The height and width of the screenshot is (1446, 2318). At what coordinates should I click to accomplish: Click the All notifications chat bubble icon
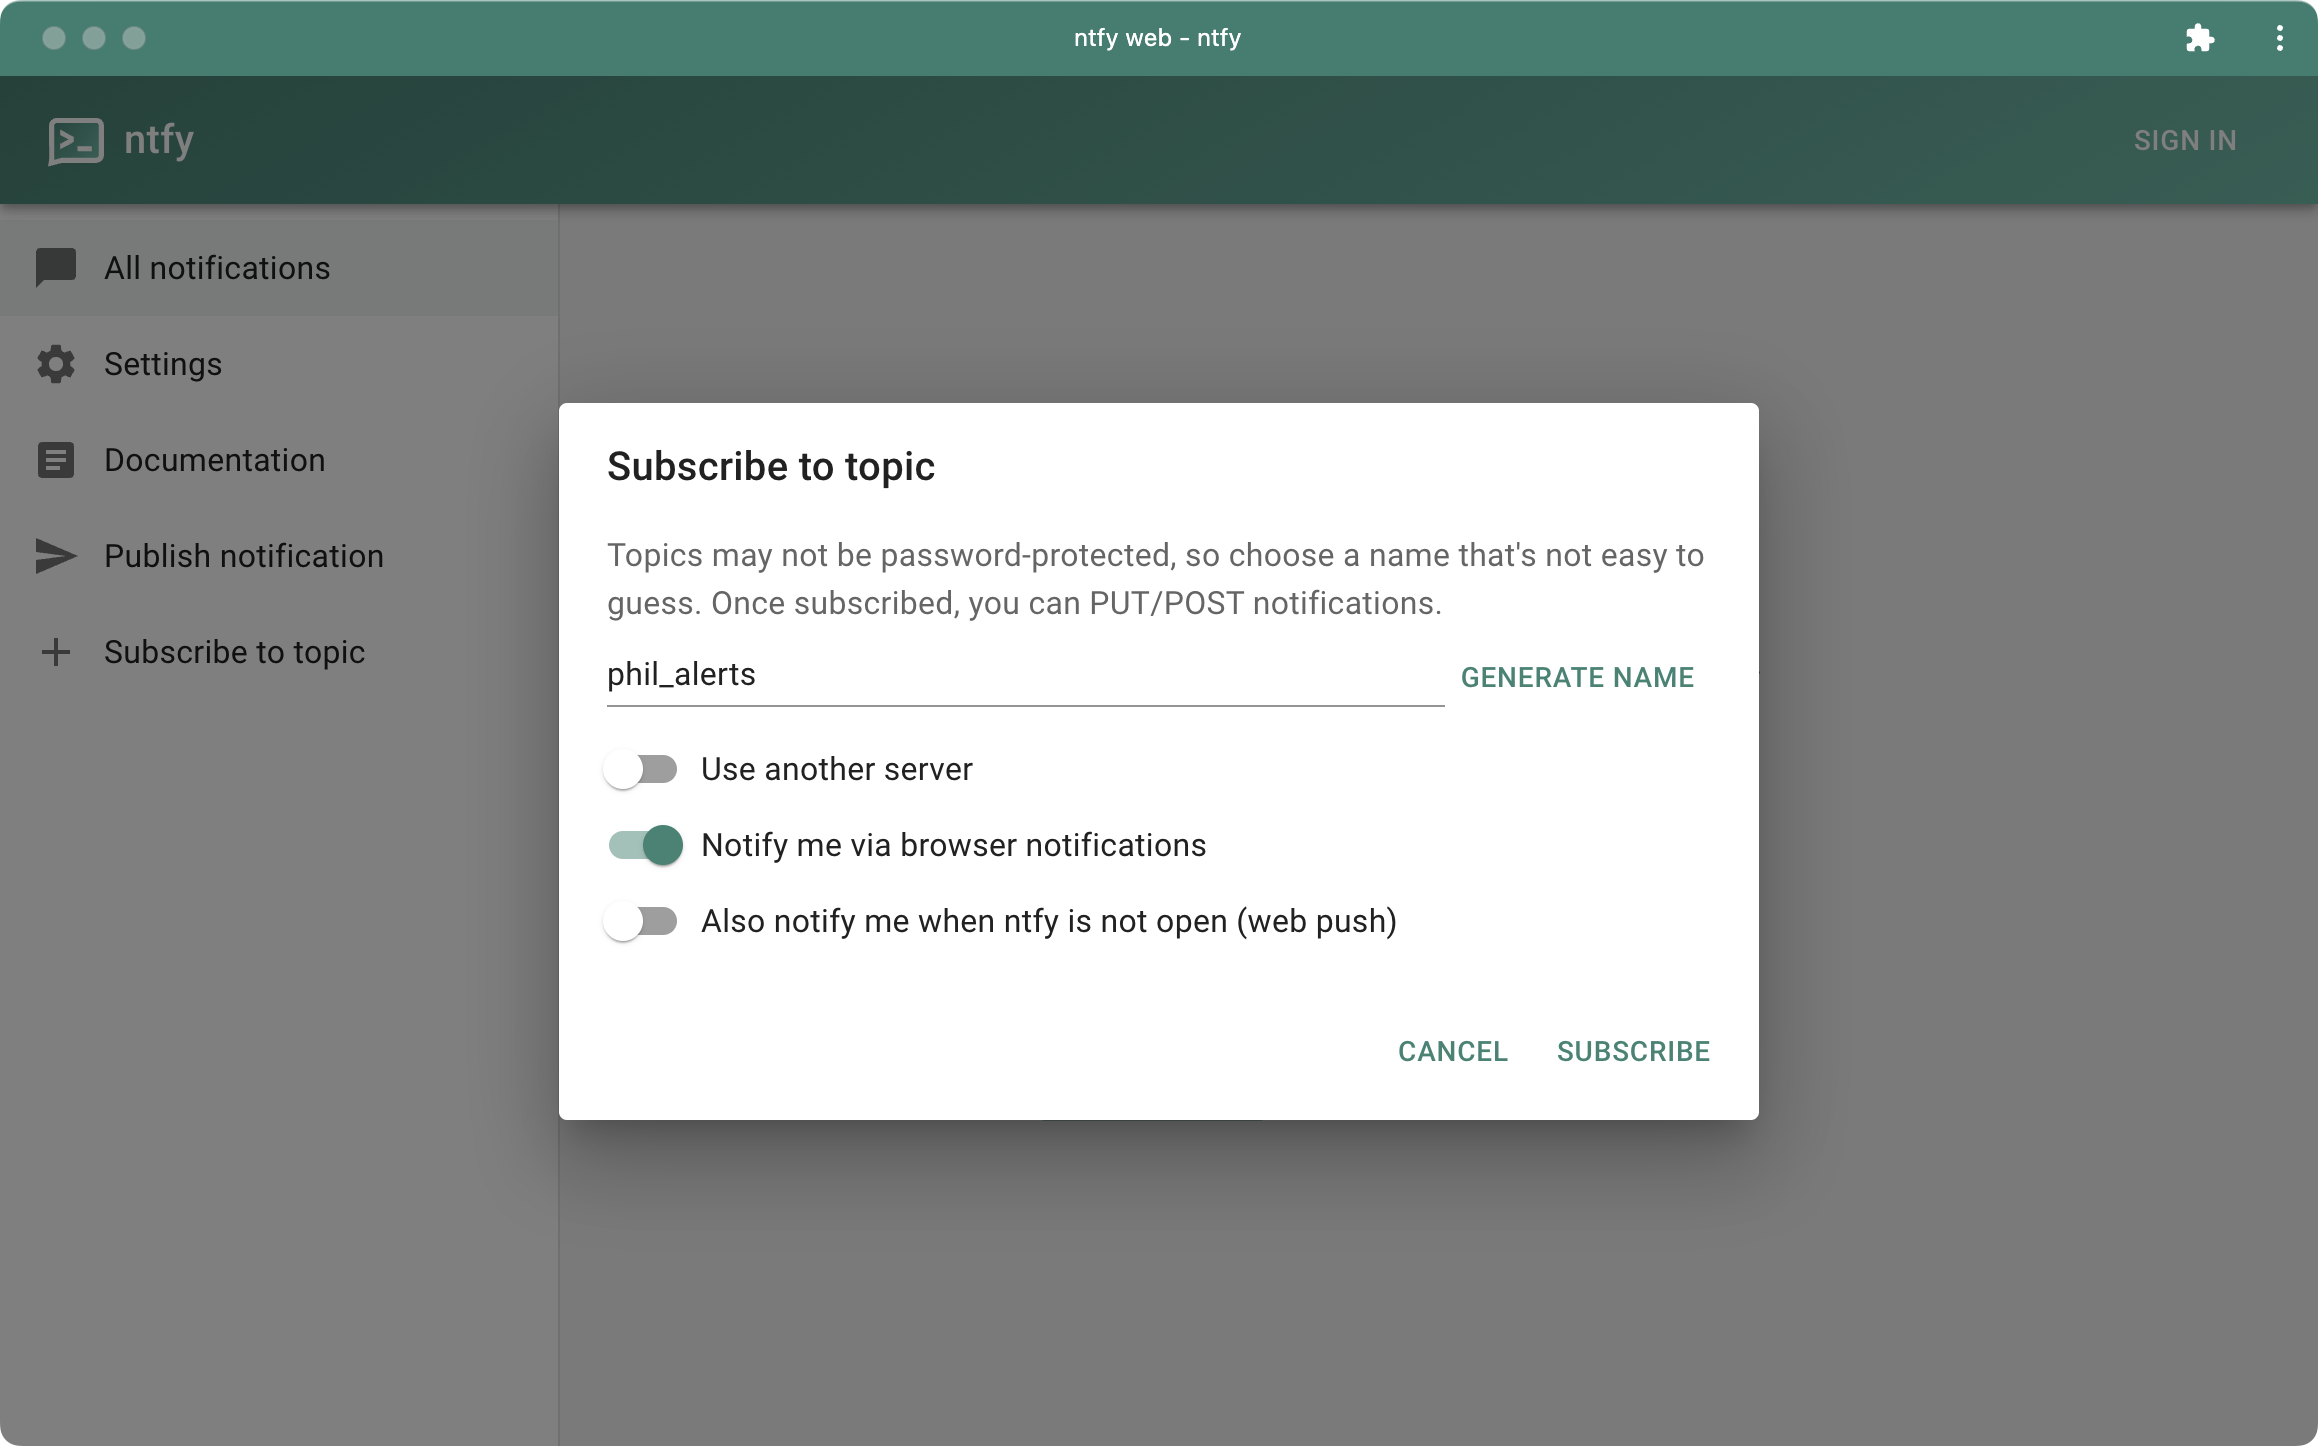tap(56, 267)
